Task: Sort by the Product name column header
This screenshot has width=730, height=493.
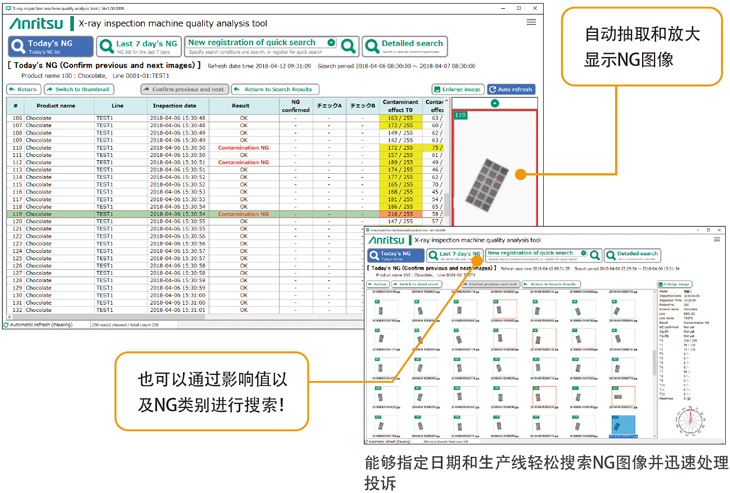Action: coord(56,106)
